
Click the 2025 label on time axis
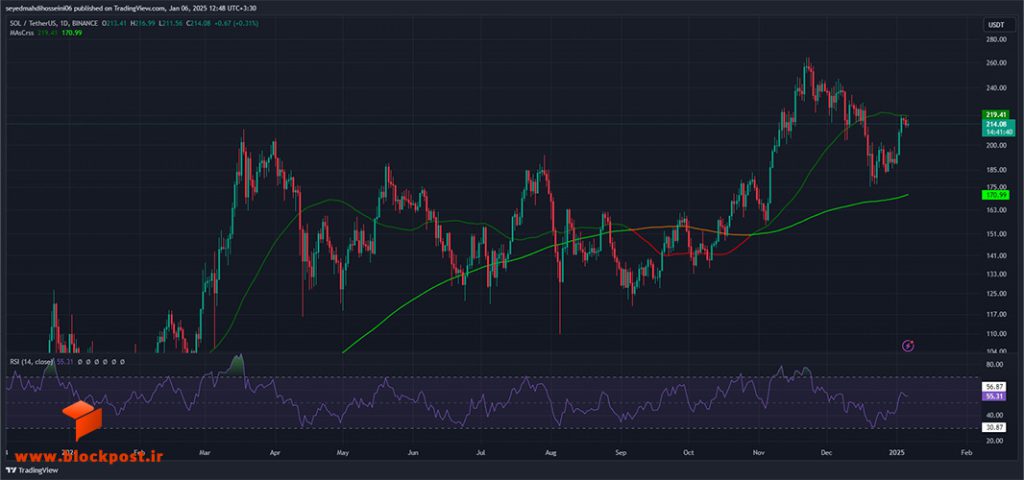897,452
